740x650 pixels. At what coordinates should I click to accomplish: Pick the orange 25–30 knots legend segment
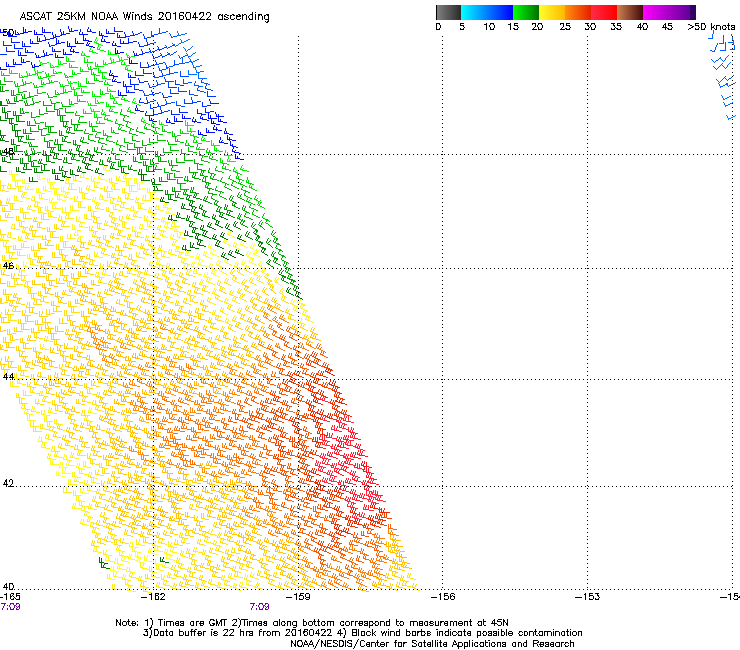tap(578, 12)
